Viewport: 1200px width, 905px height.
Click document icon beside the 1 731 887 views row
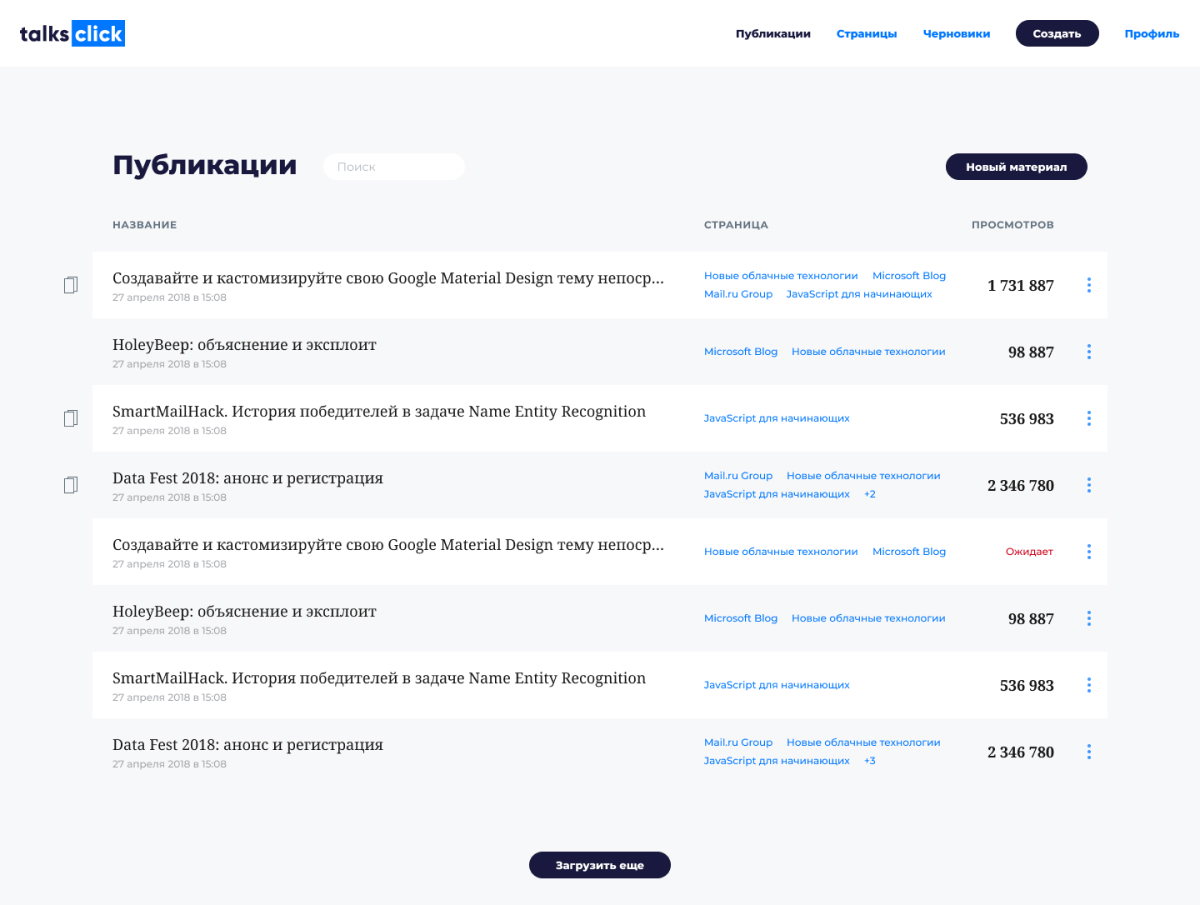[70, 285]
